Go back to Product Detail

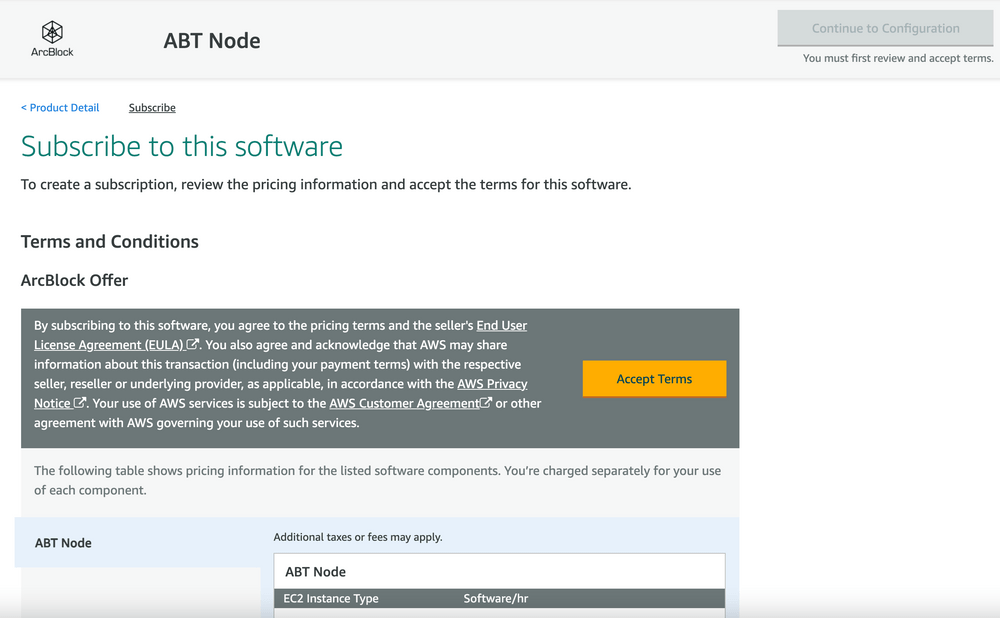pyautogui.click(x=60, y=108)
